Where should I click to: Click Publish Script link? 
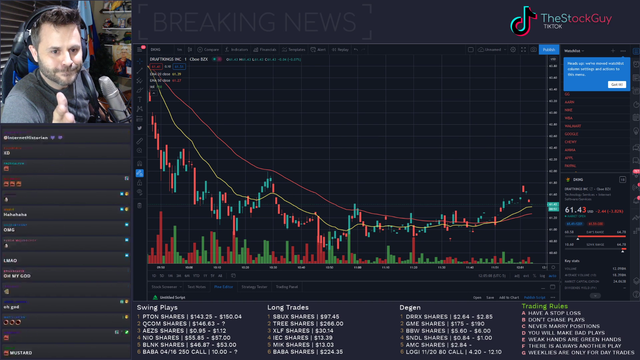point(534,298)
